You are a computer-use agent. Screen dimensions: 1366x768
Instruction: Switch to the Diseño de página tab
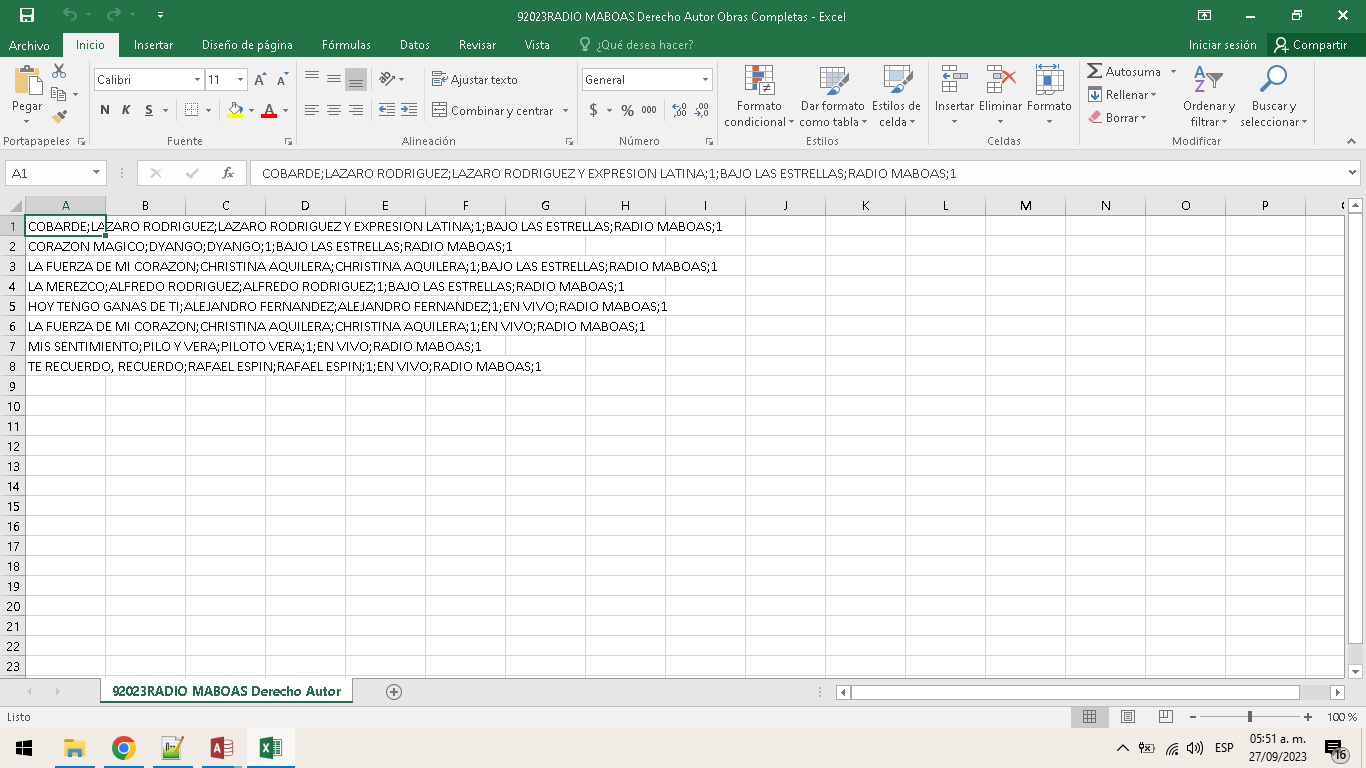pyautogui.click(x=247, y=45)
